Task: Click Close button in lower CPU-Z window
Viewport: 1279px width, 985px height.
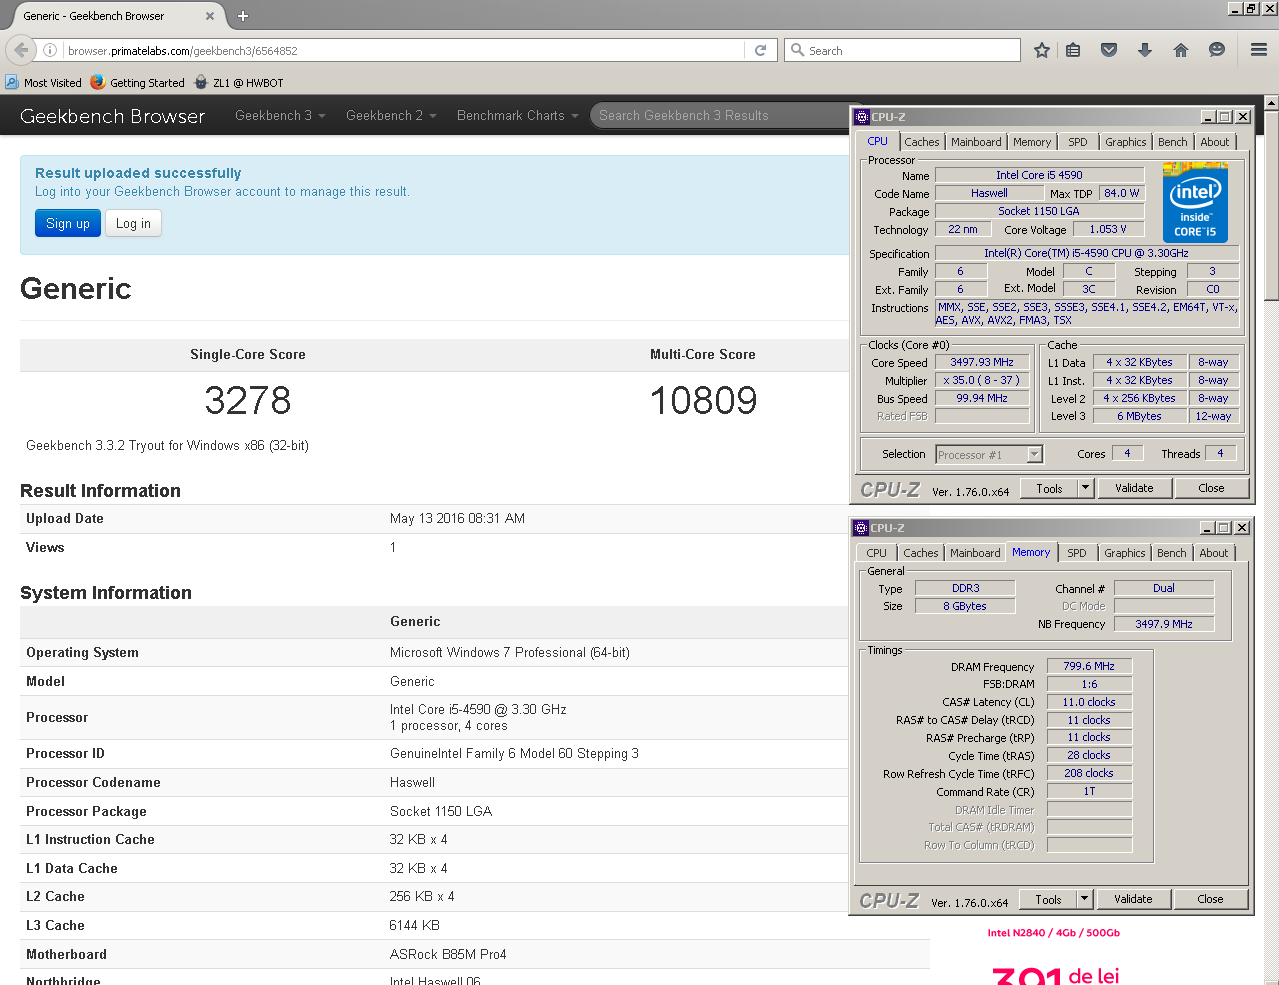Action: click(x=1210, y=899)
